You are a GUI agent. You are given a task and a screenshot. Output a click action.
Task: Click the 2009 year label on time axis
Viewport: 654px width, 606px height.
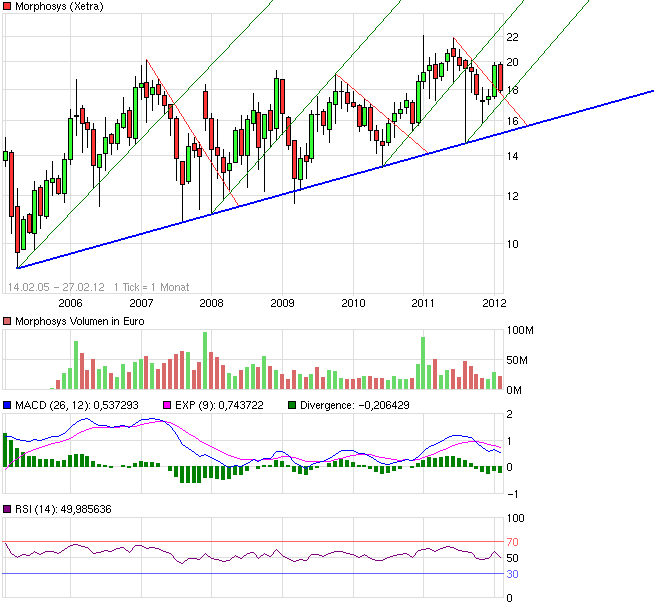coord(282,303)
